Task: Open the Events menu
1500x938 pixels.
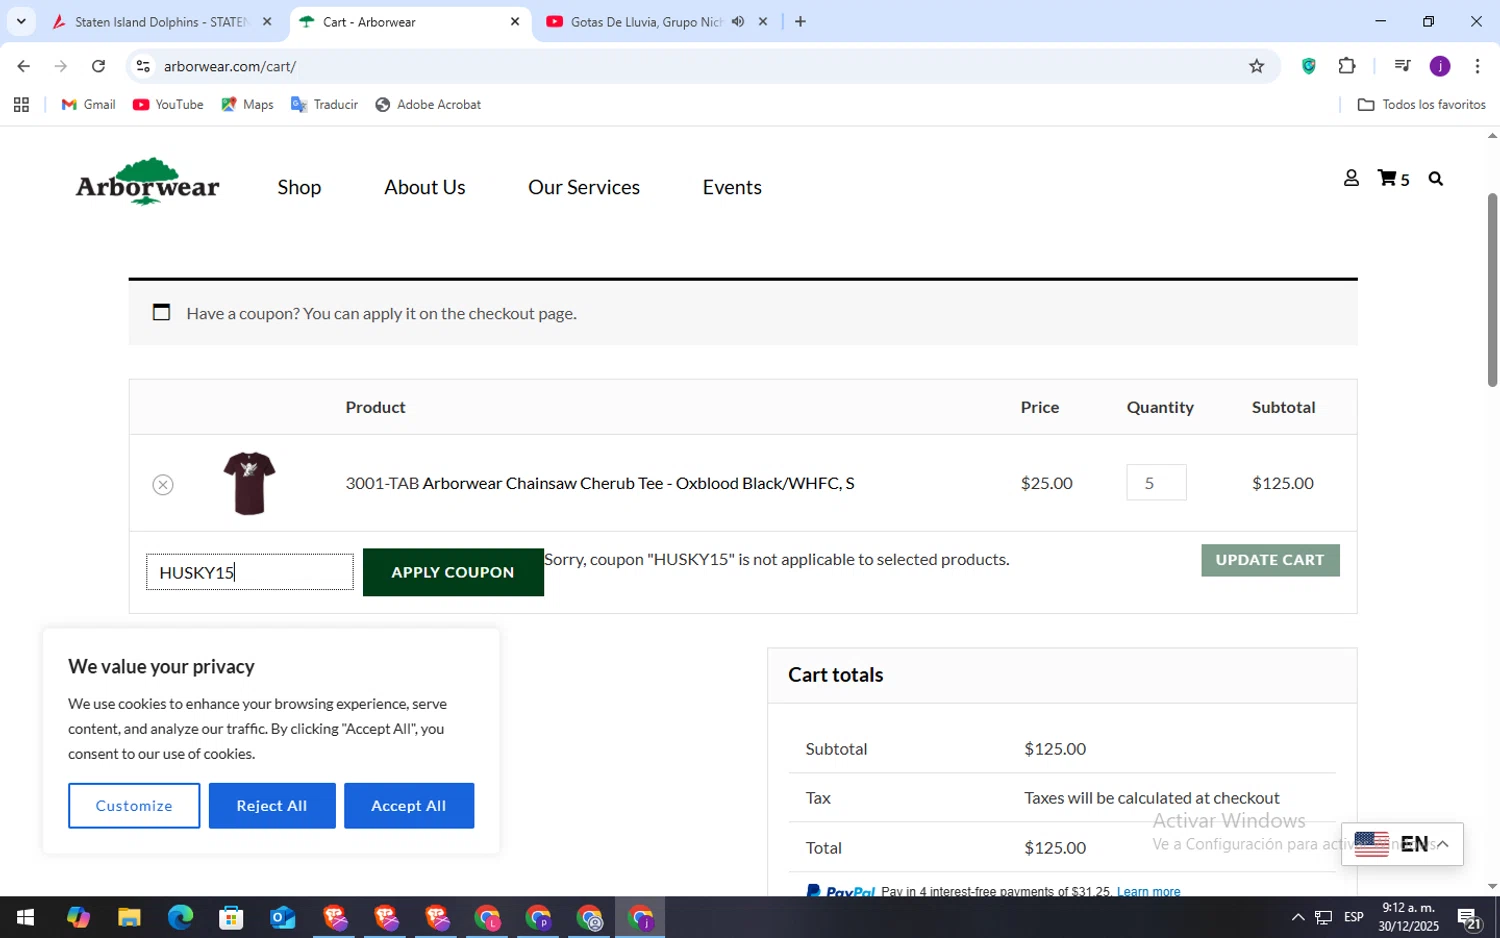Action: (x=732, y=187)
